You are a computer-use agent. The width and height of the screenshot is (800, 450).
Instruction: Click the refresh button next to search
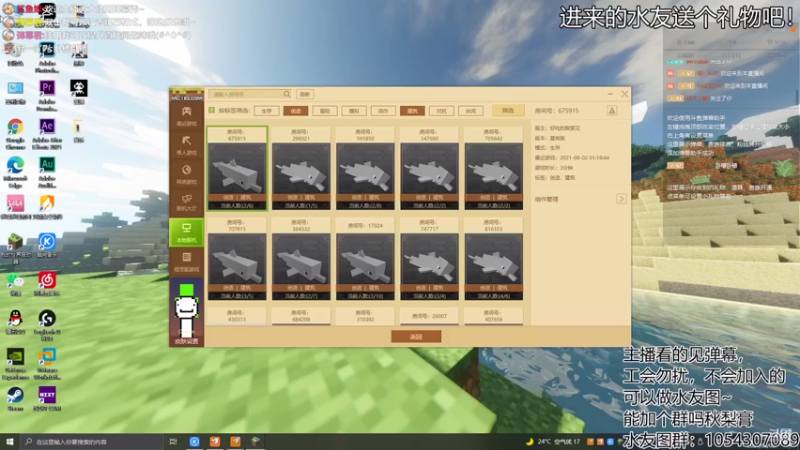[305, 94]
